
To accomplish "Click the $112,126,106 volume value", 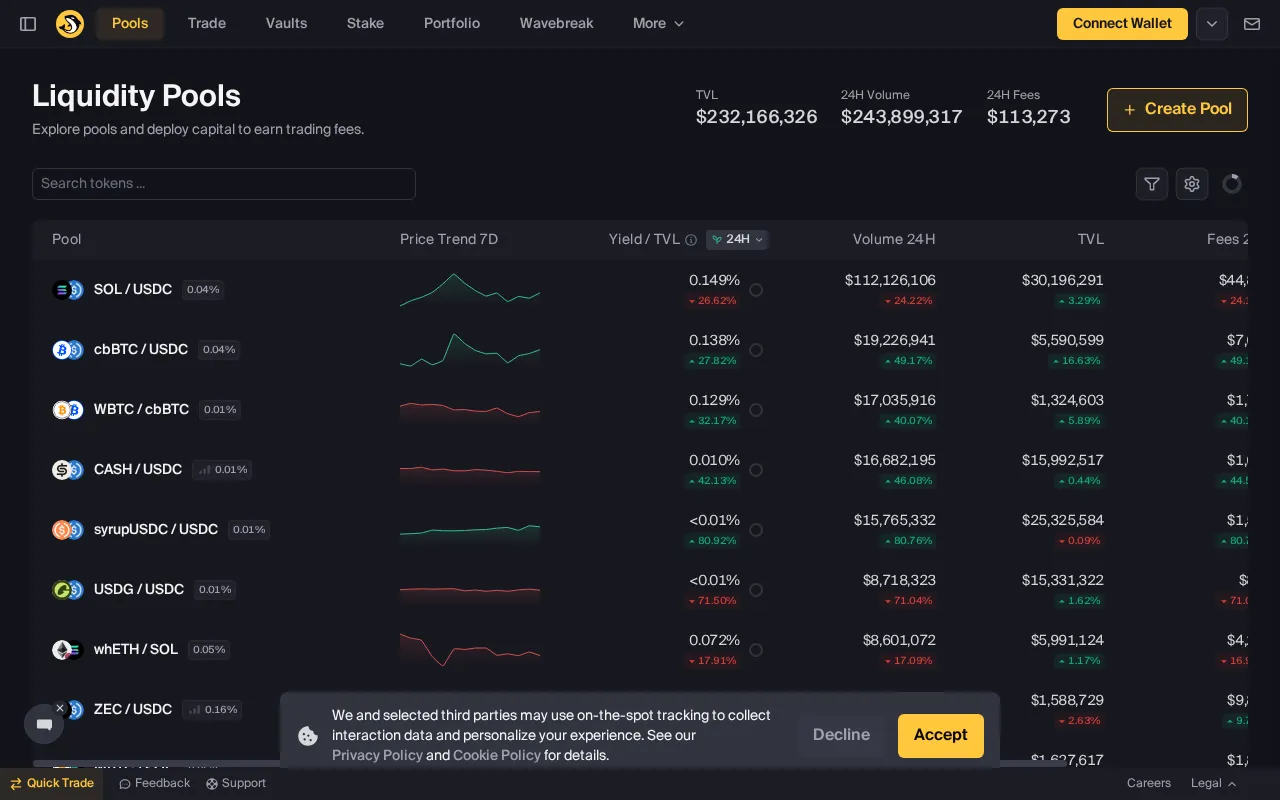I will [890, 281].
